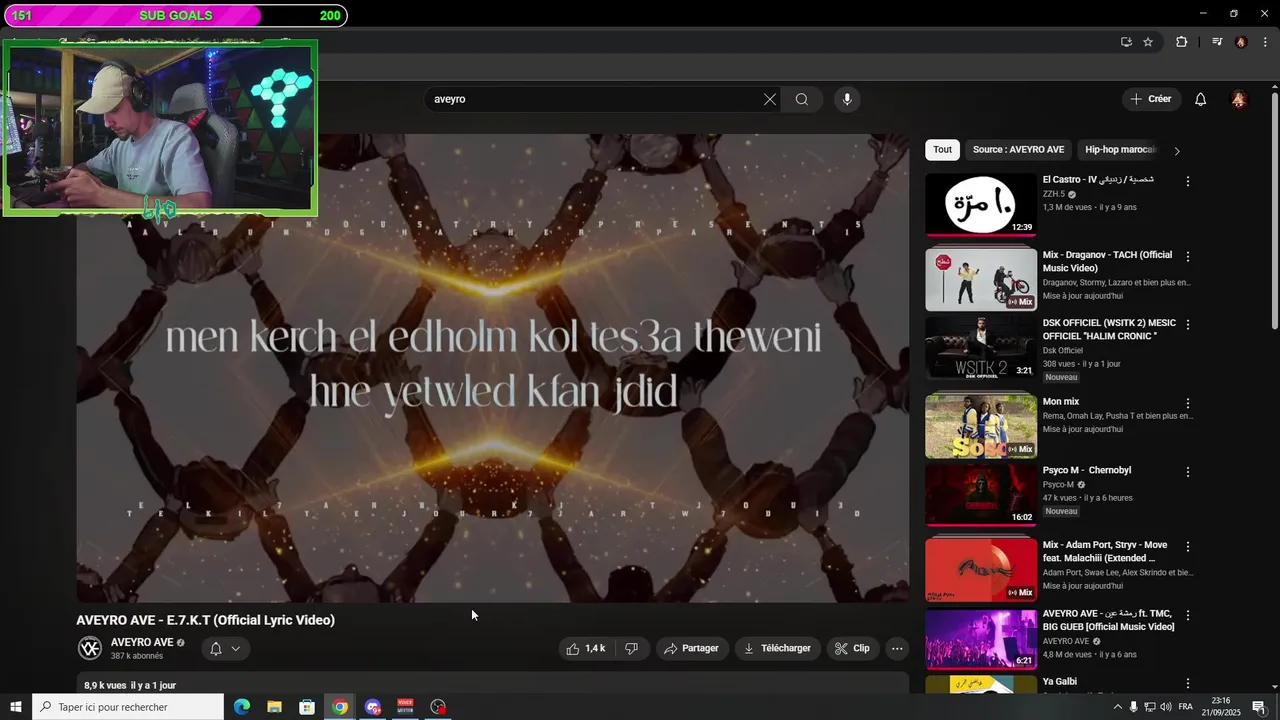Bookmark this page with the star icon

pyautogui.click(x=1148, y=42)
